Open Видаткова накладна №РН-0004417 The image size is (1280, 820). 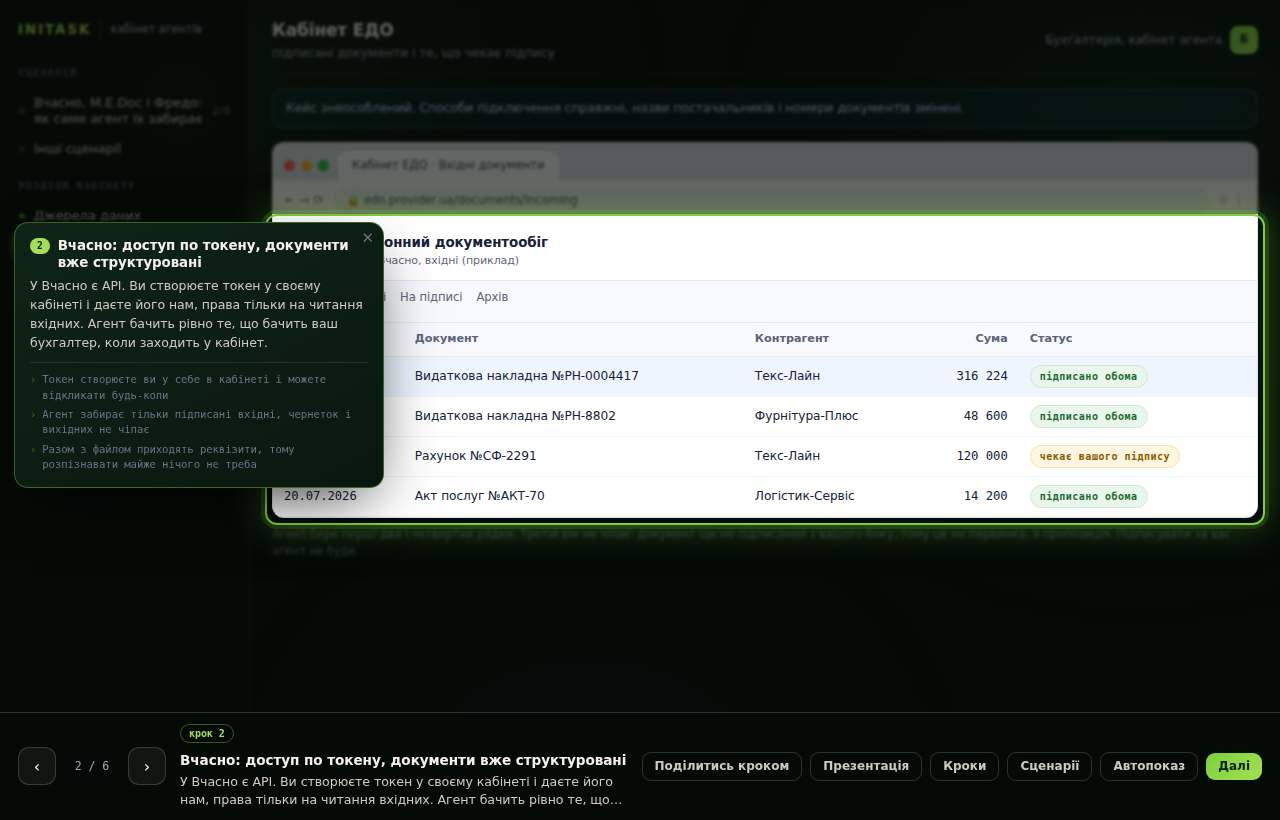click(527, 376)
